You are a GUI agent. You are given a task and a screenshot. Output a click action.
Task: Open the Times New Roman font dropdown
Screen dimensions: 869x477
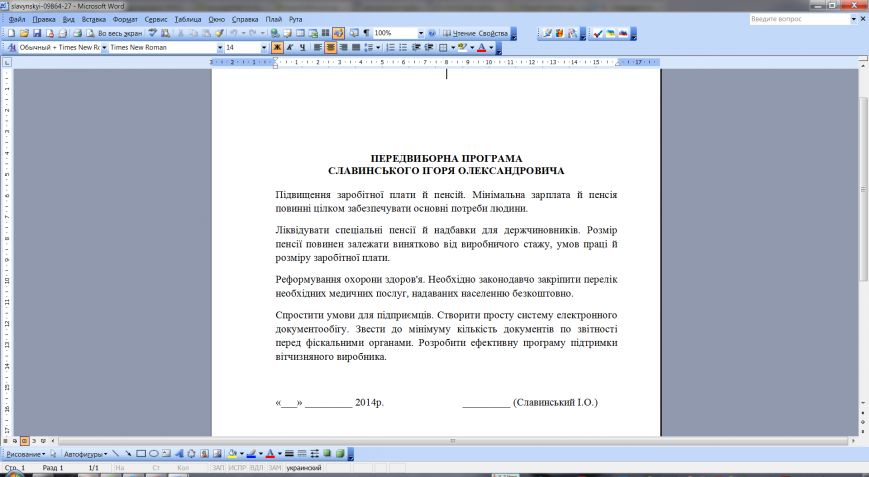pos(220,48)
